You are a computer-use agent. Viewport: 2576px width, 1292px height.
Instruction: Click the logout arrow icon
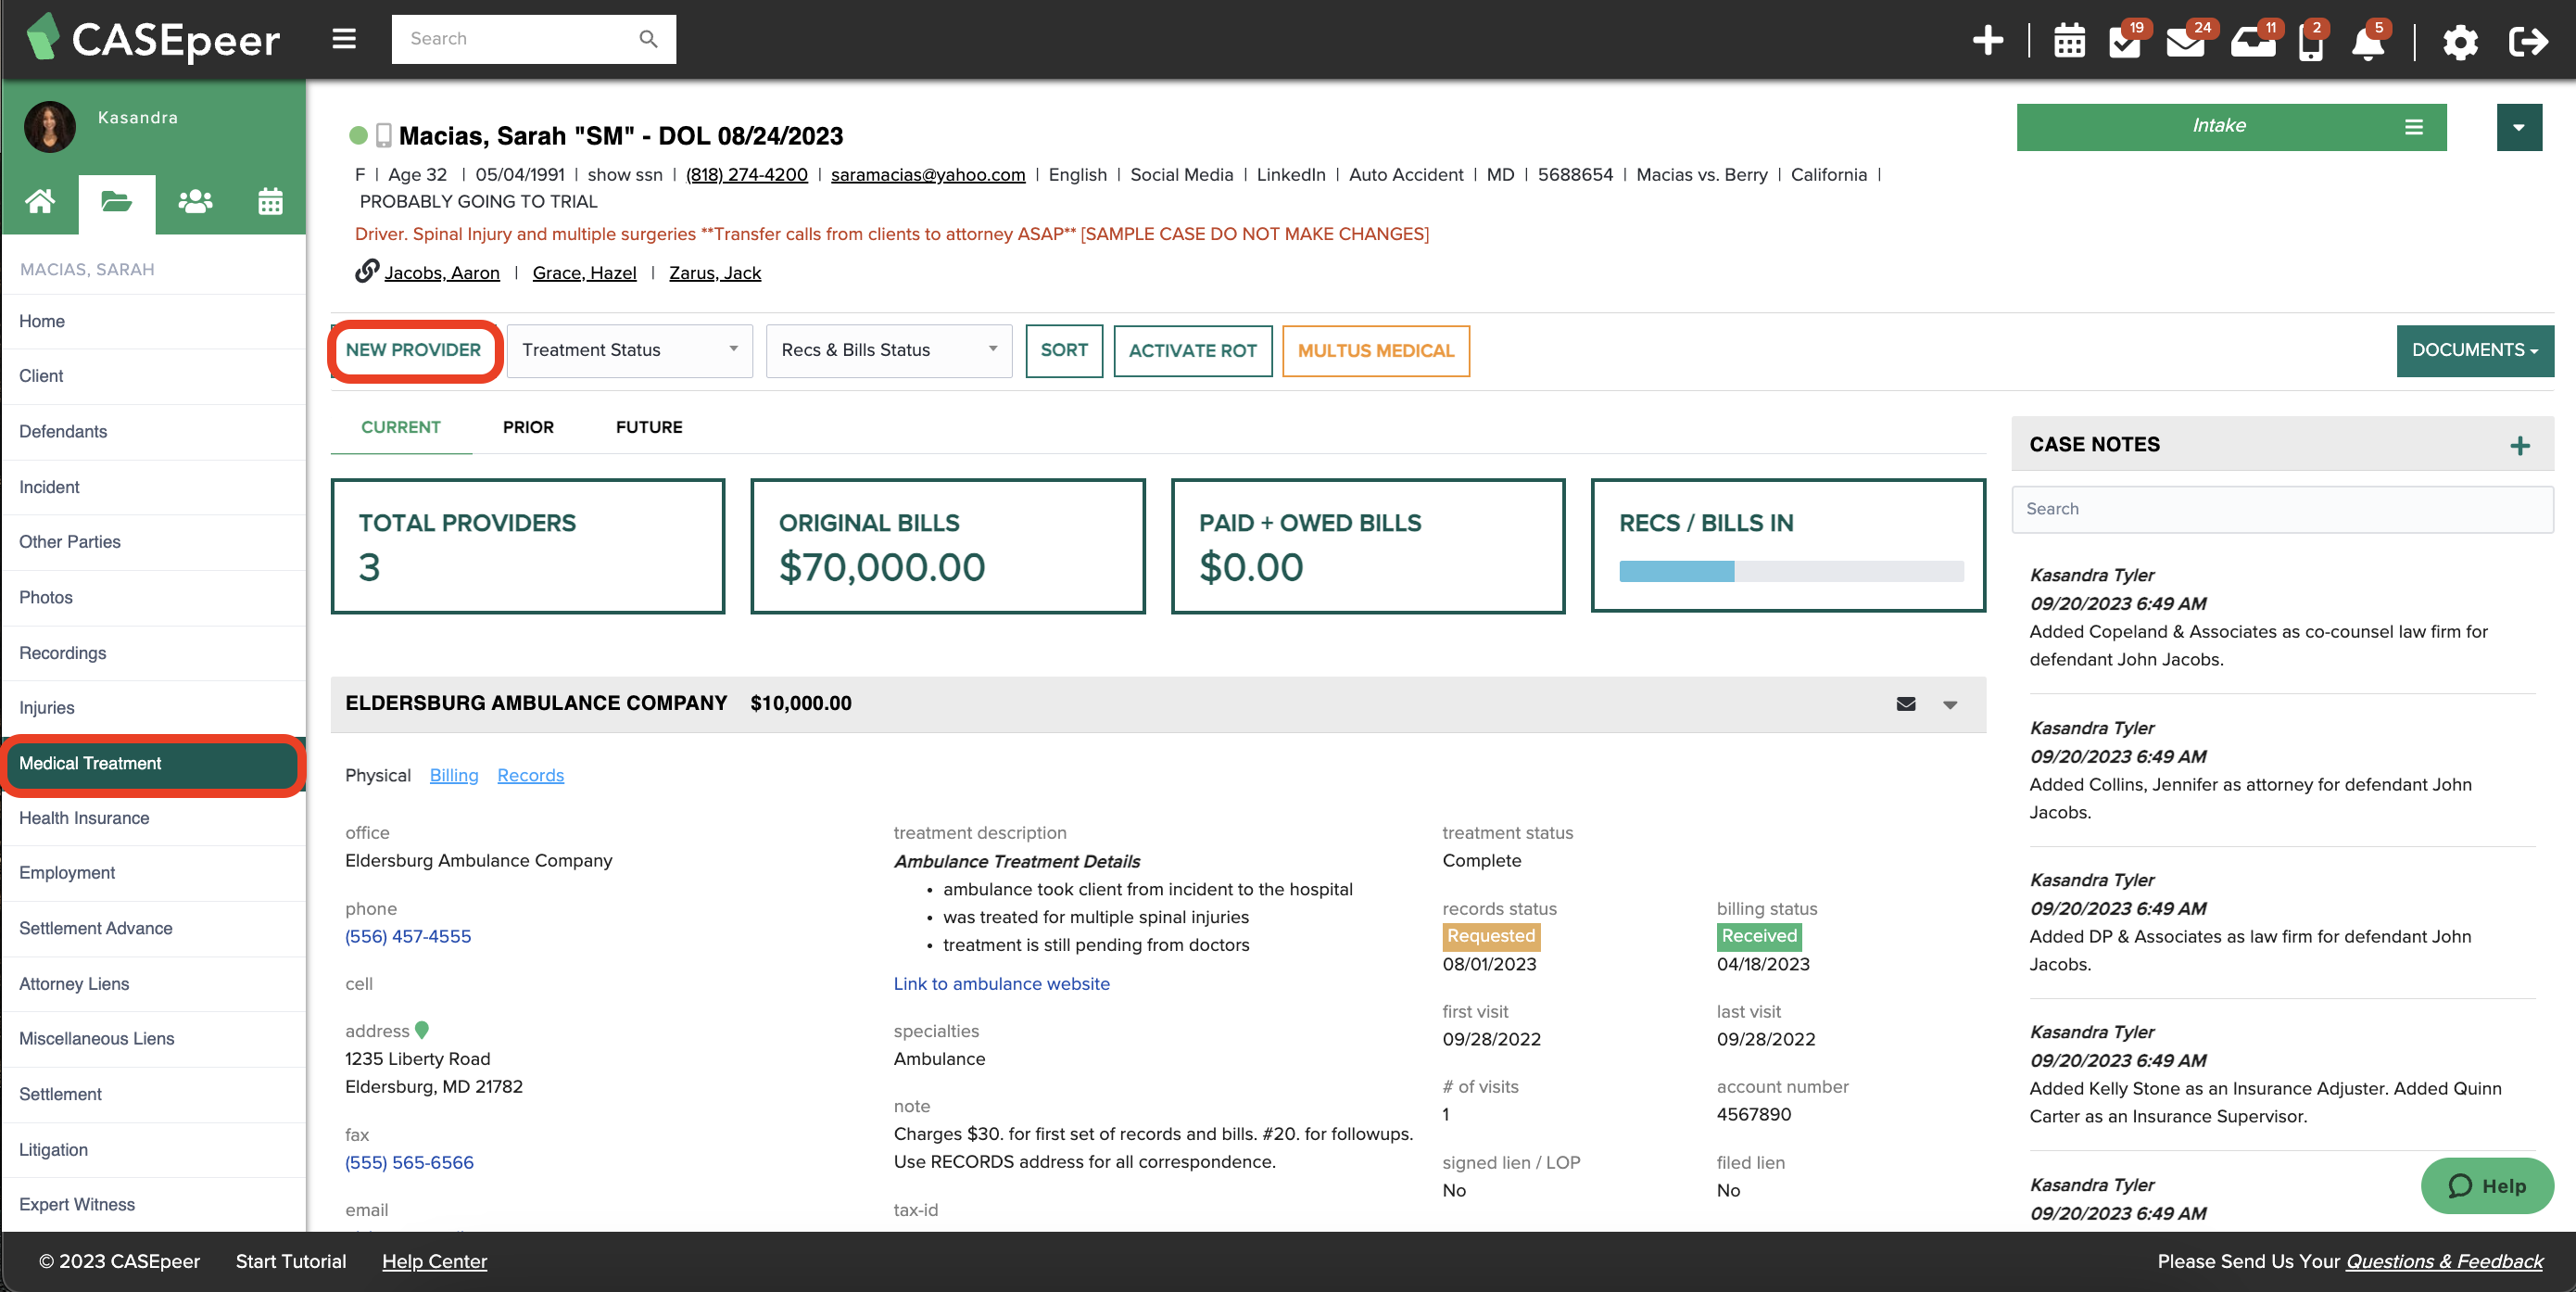2528,42
